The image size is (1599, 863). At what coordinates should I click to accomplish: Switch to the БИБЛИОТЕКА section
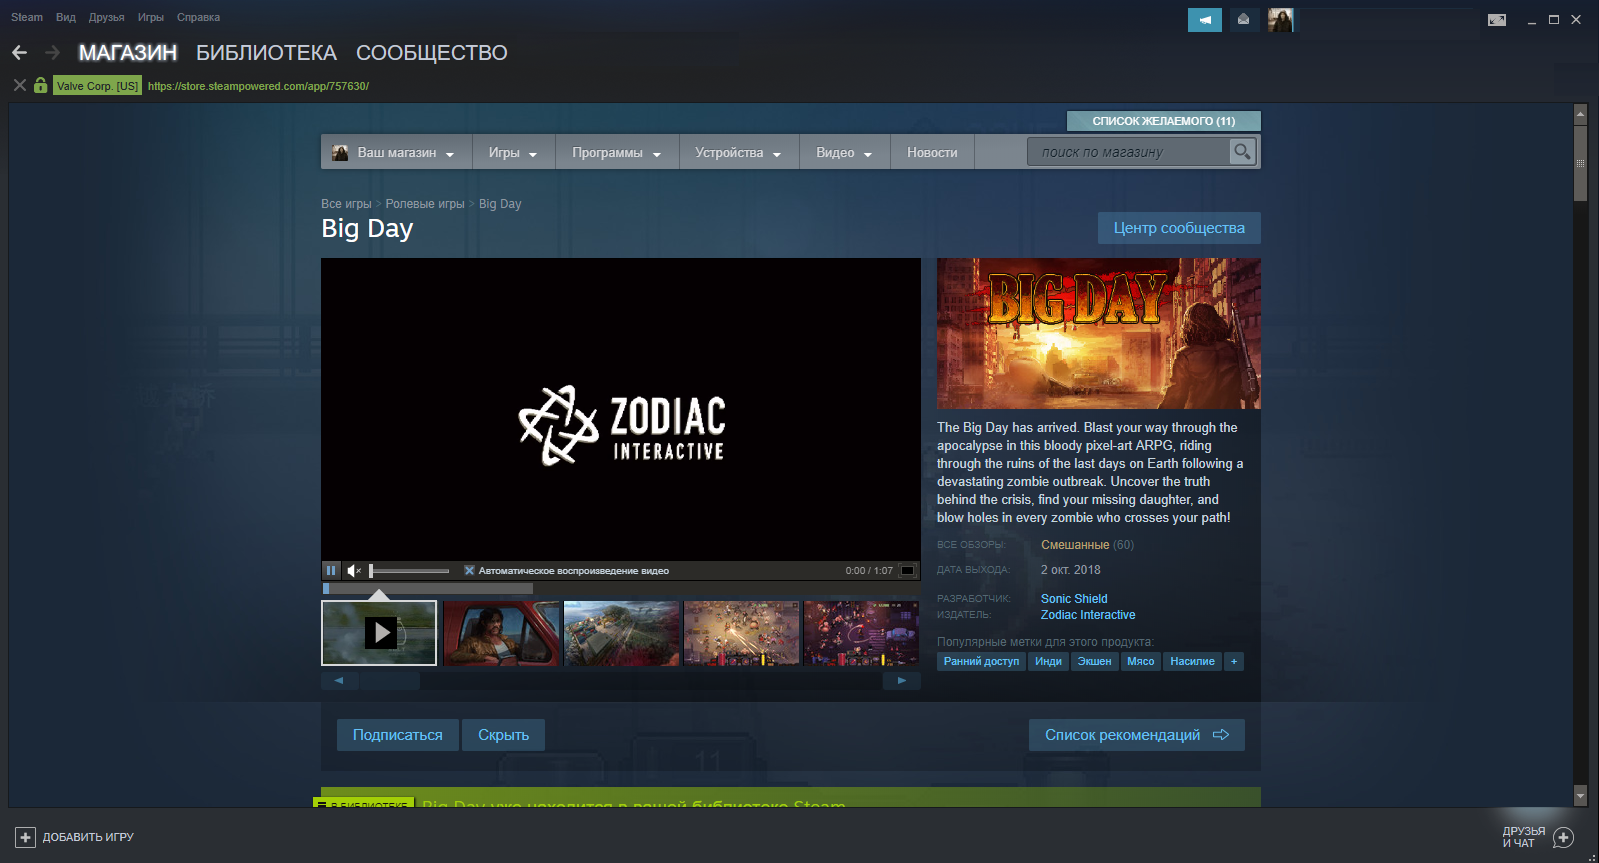pos(266,53)
